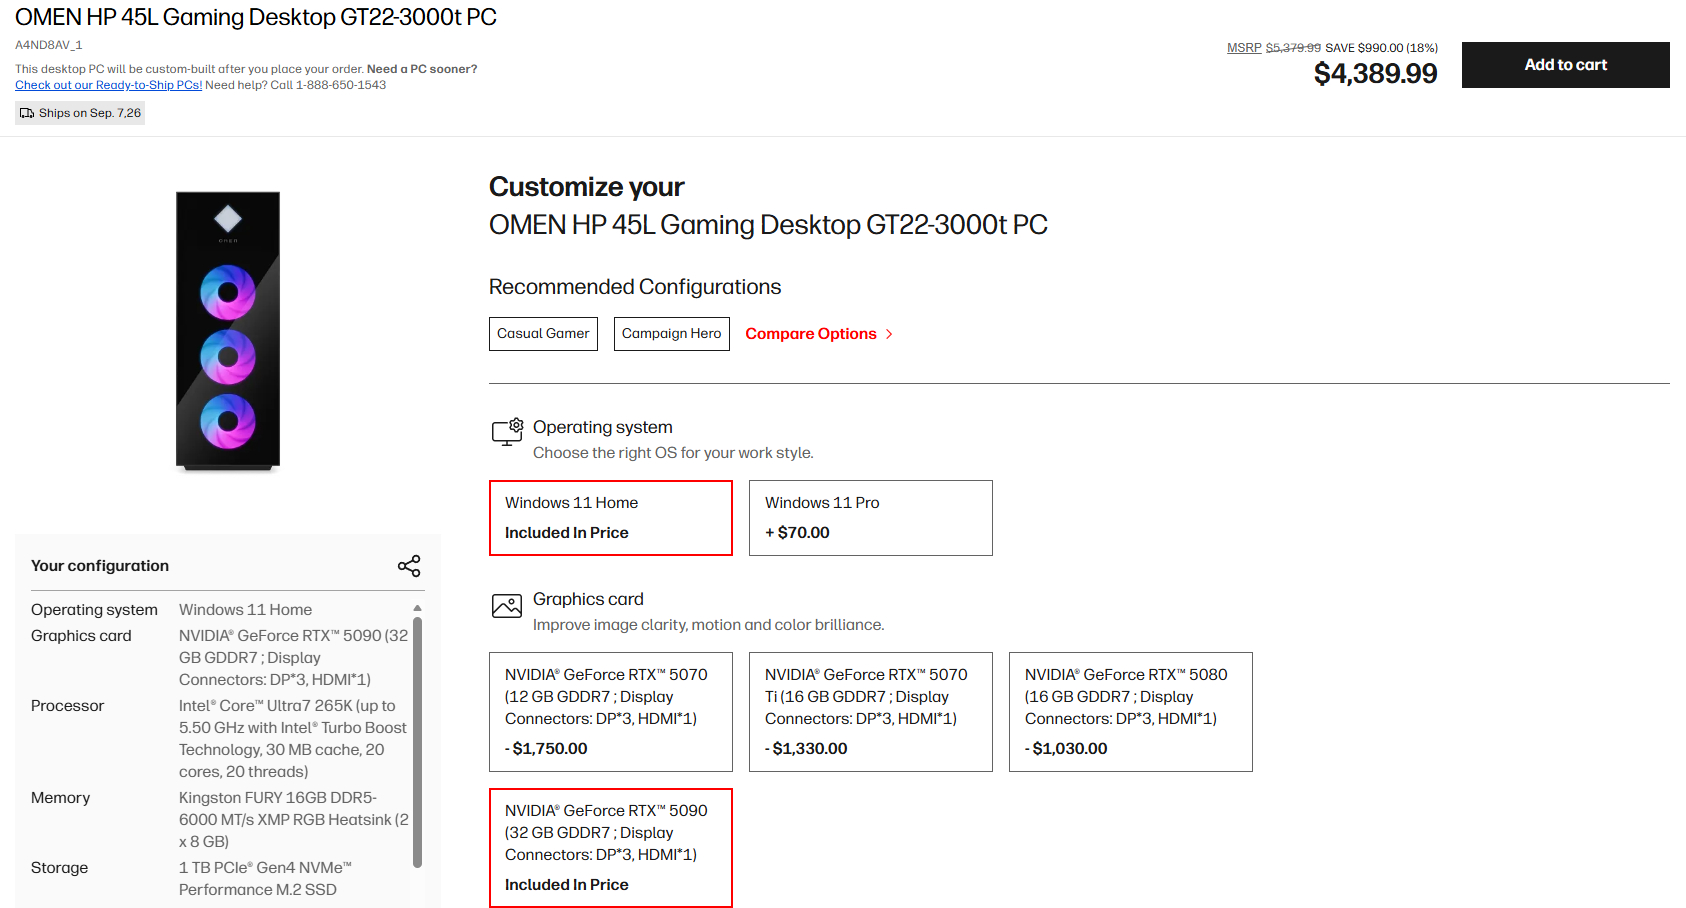Click the Your configuration heading
The width and height of the screenshot is (1686, 908).
tap(100, 566)
